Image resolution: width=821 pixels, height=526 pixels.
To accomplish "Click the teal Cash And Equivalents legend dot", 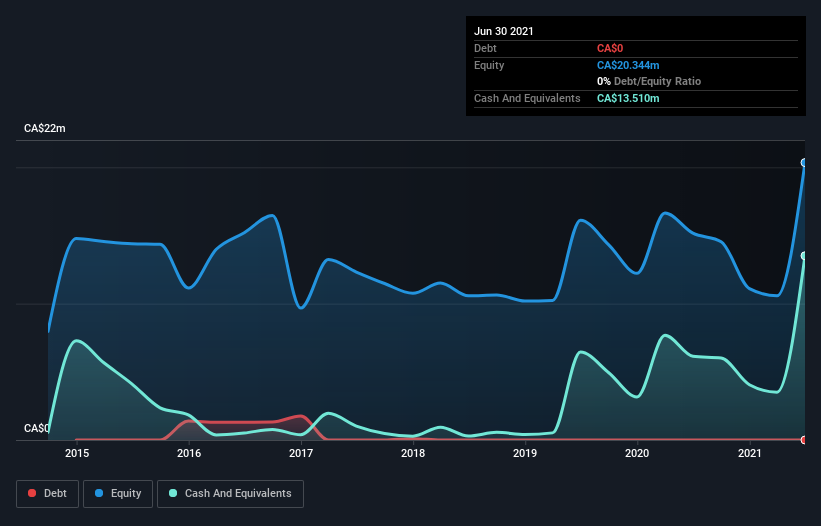I will [x=173, y=493].
